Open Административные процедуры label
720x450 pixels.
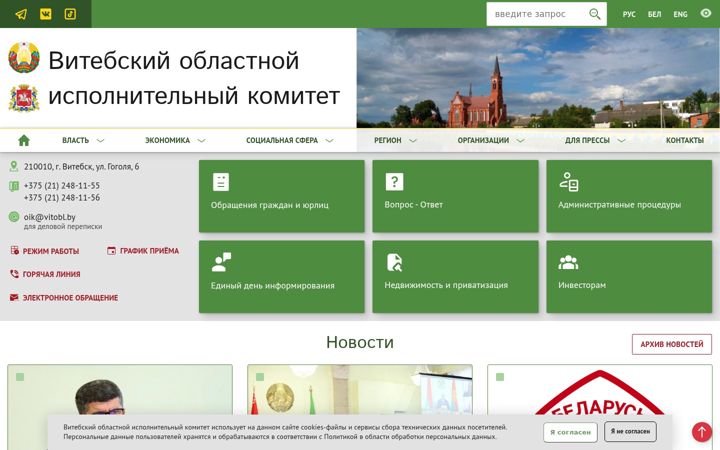pyautogui.click(x=619, y=205)
